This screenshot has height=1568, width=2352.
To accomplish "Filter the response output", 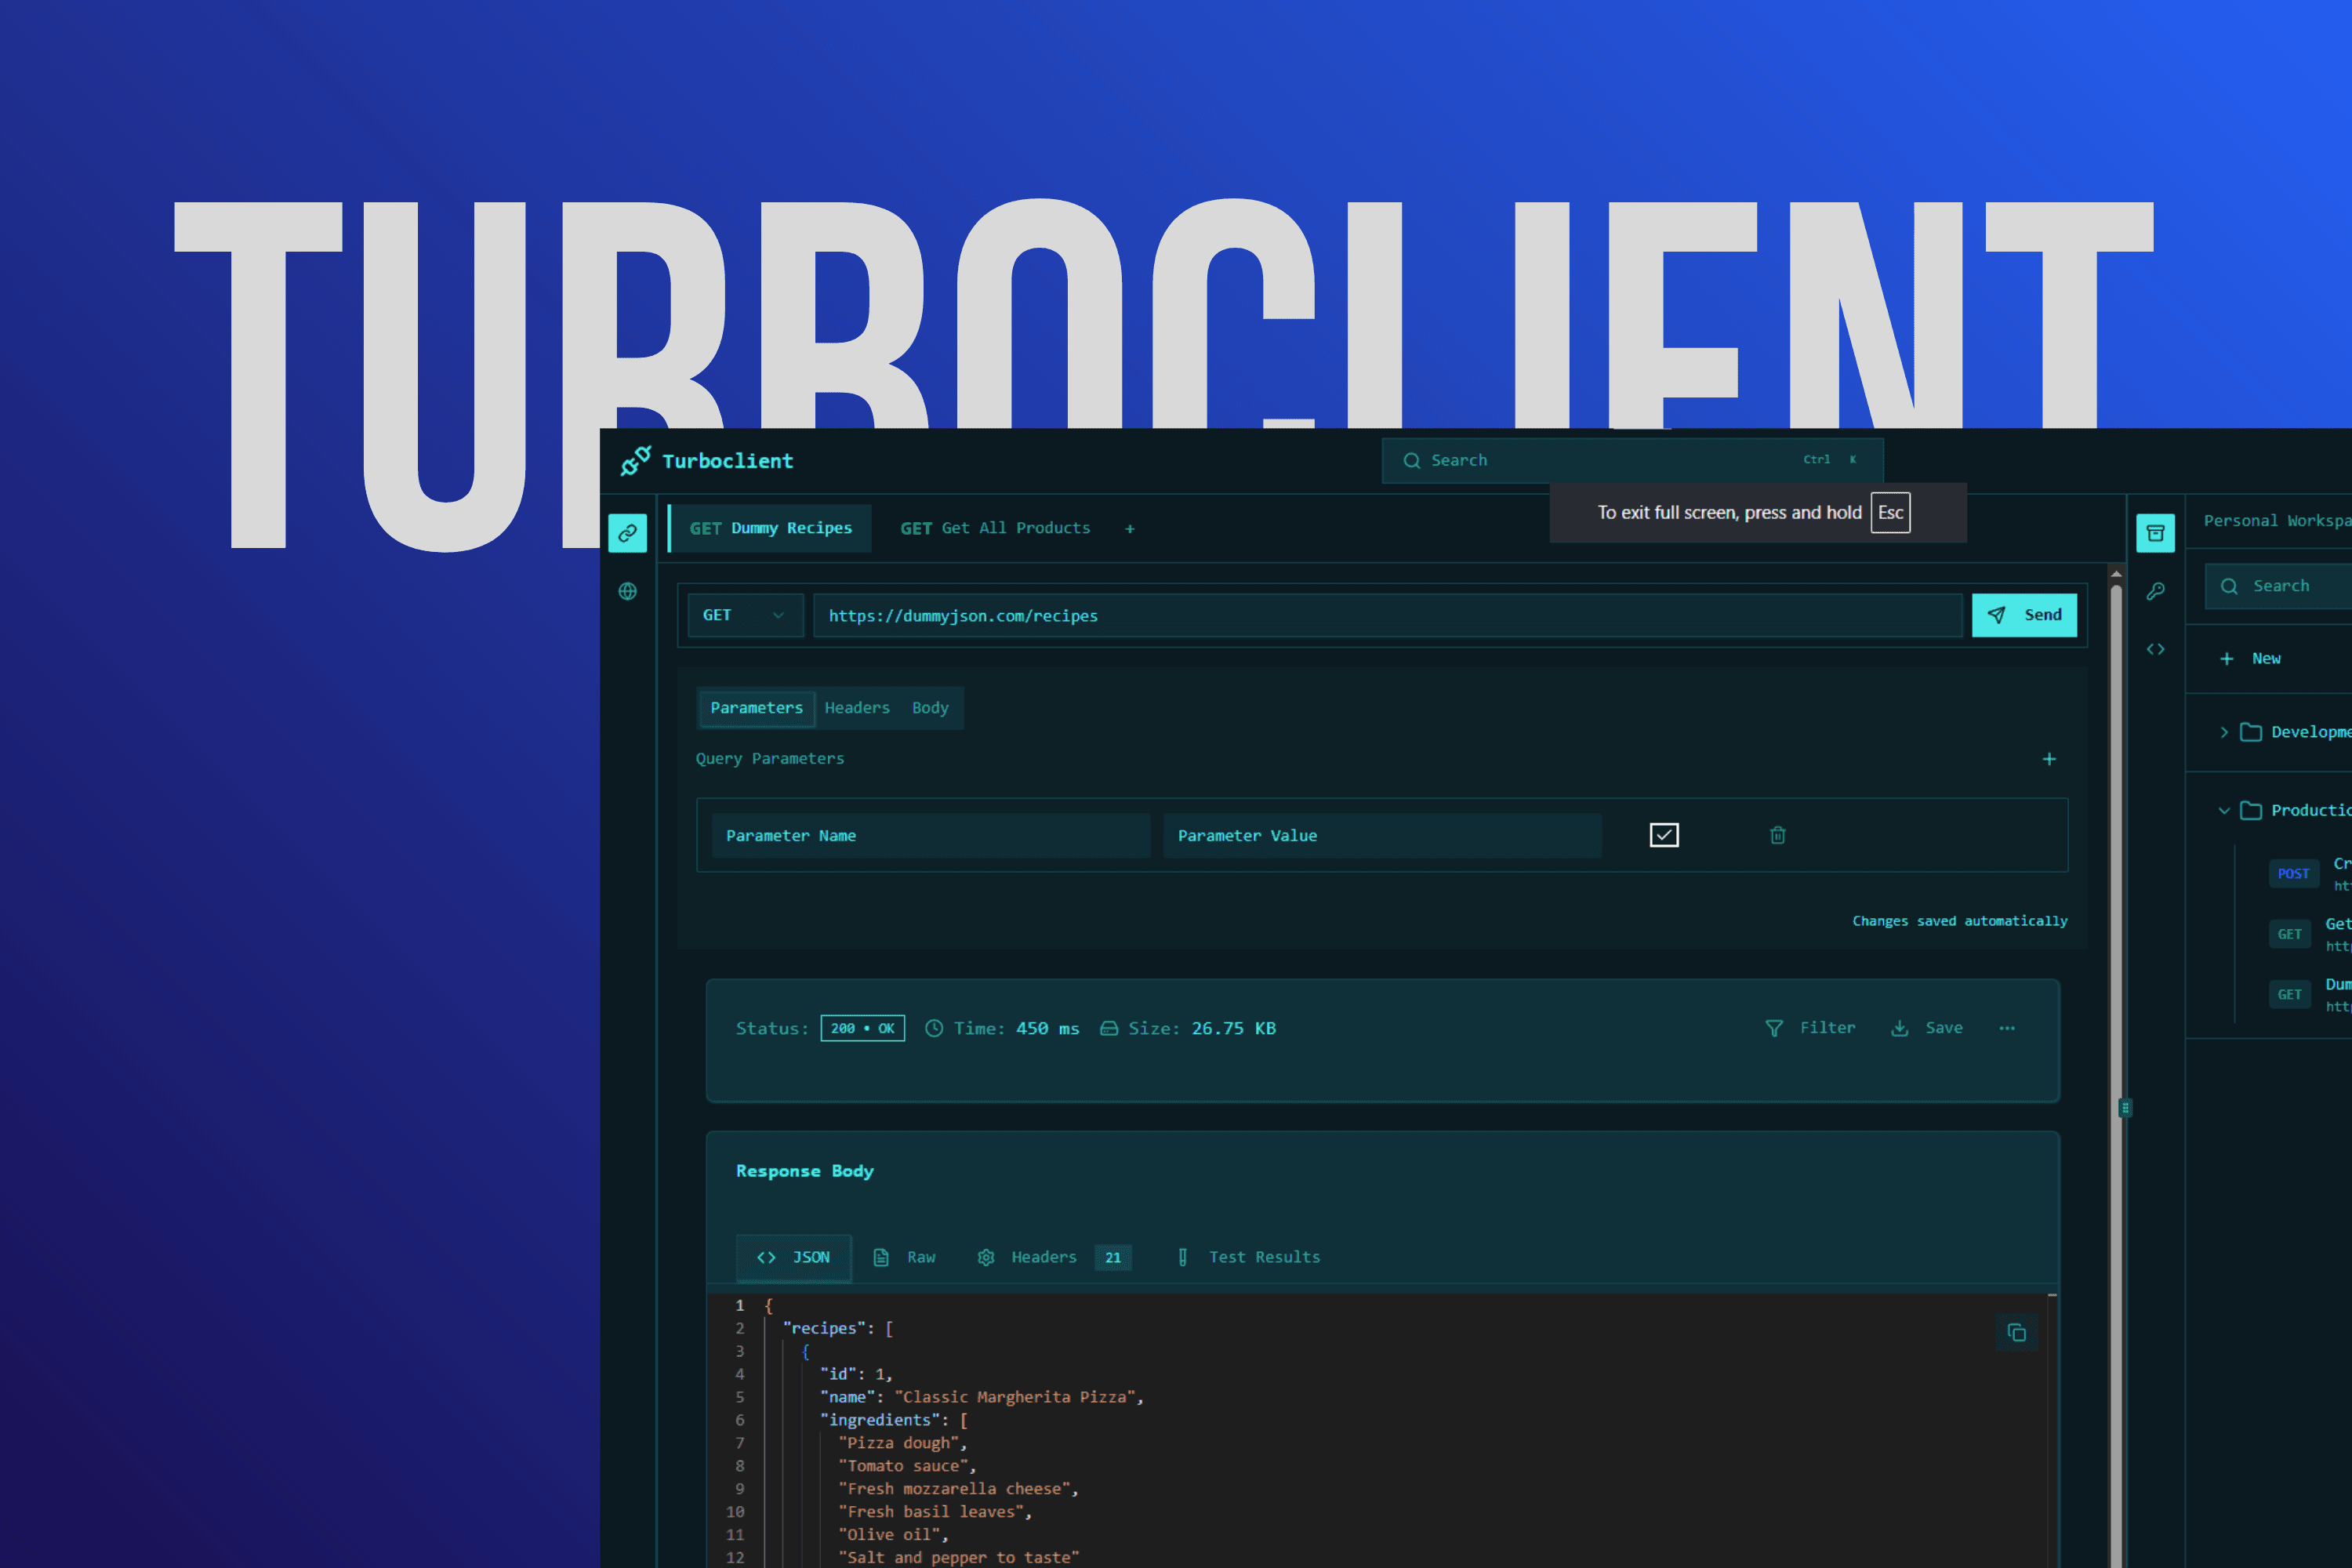I will [1812, 1027].
